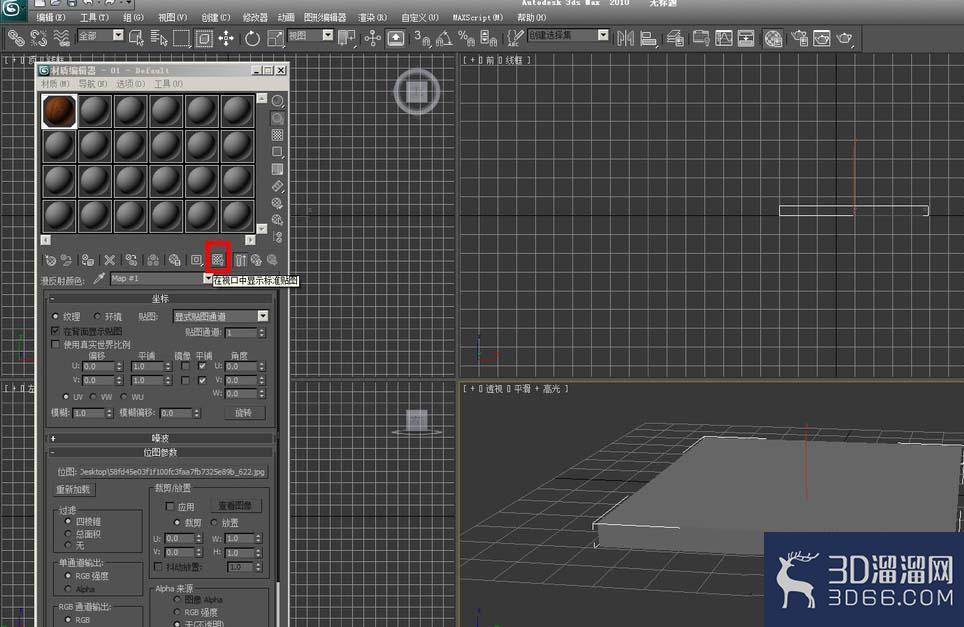Viewport: 964px width, 627px height.
Task: Select the first orange material sample slot
Action: [x=60, y=111]
